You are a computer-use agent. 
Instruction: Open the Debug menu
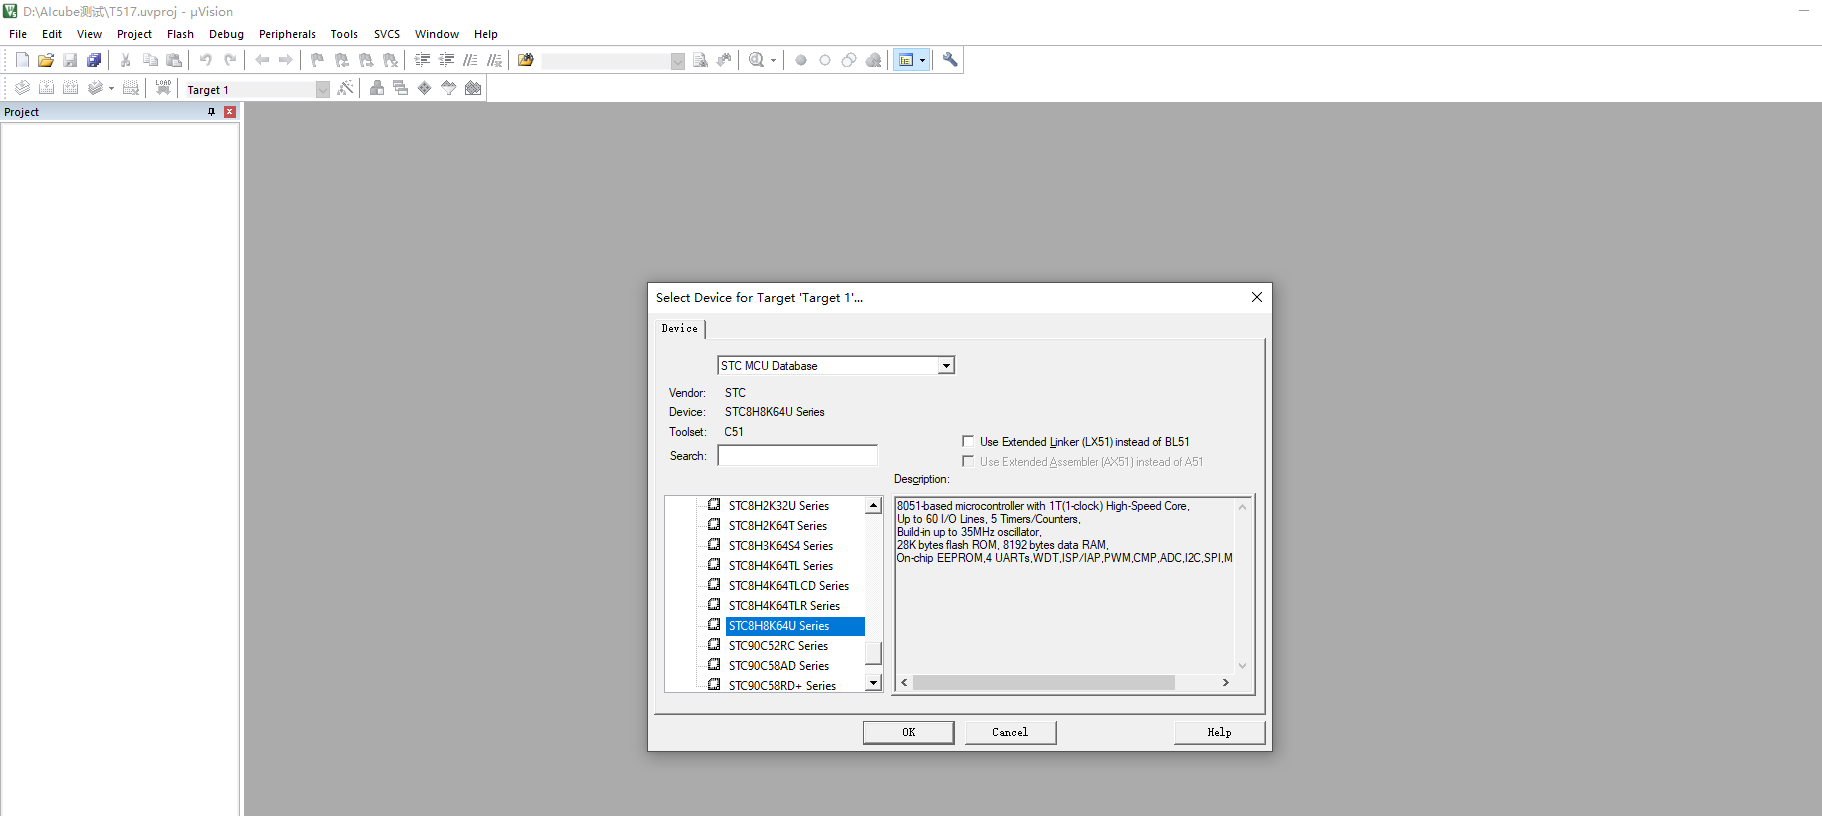point(226,34)
